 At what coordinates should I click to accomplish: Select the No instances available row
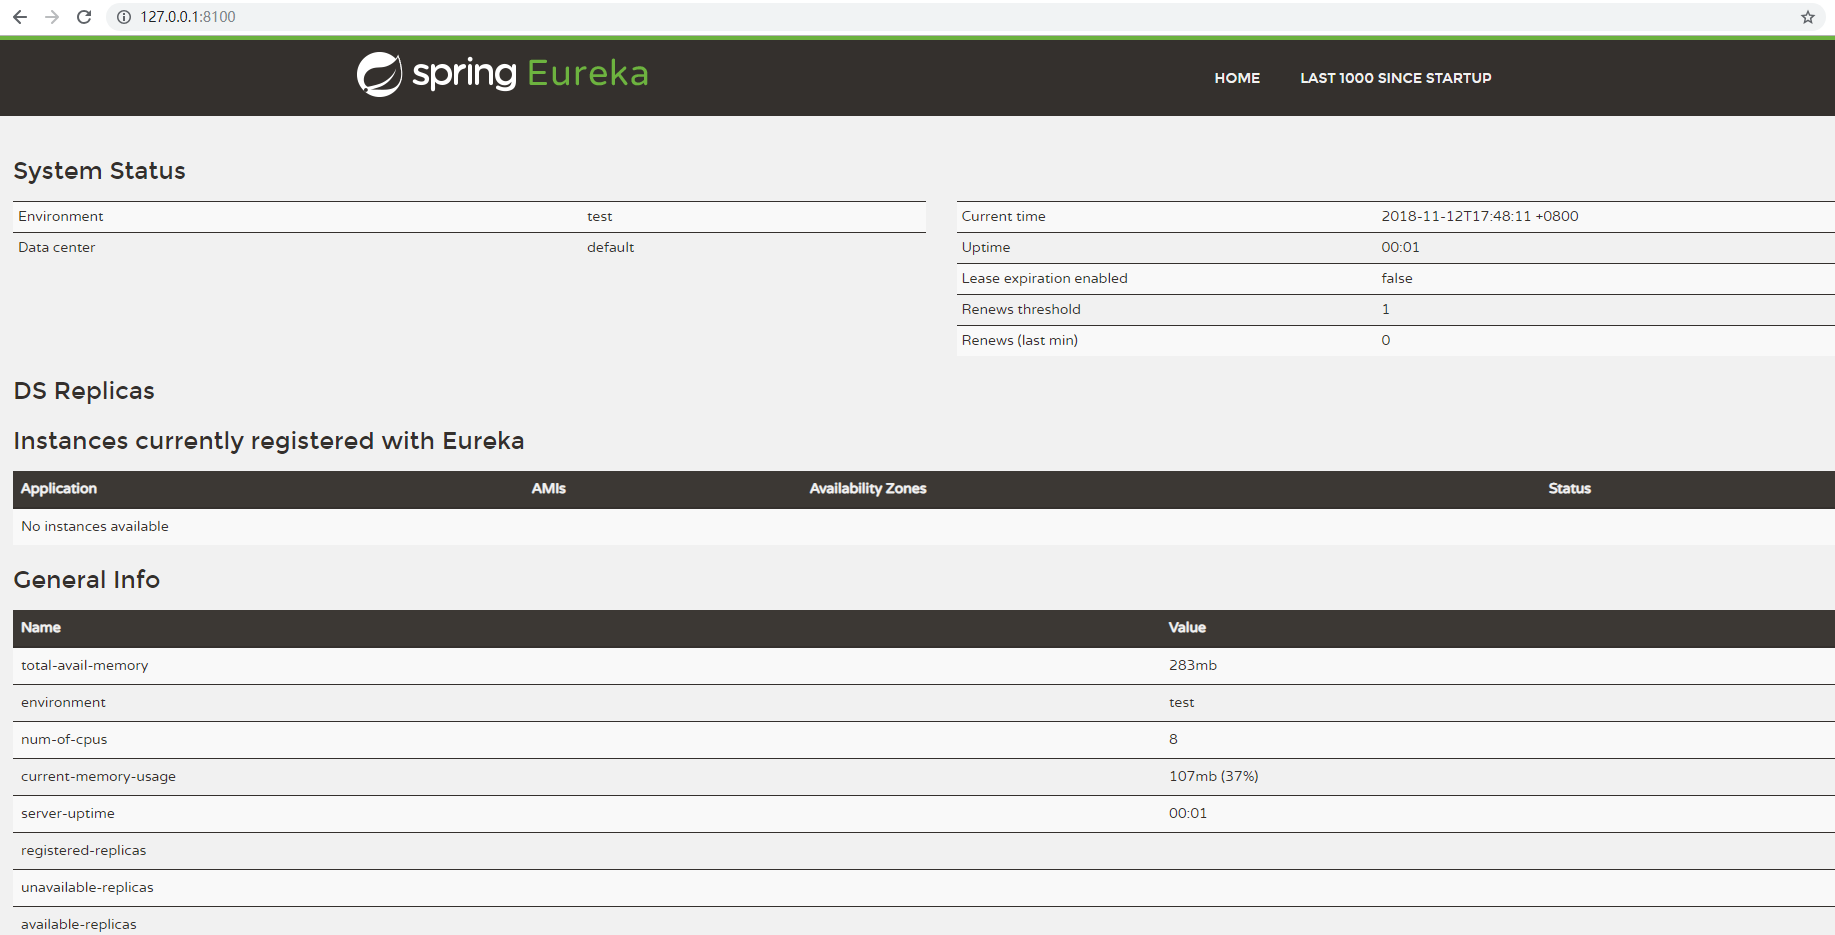[x=924, y=526]
